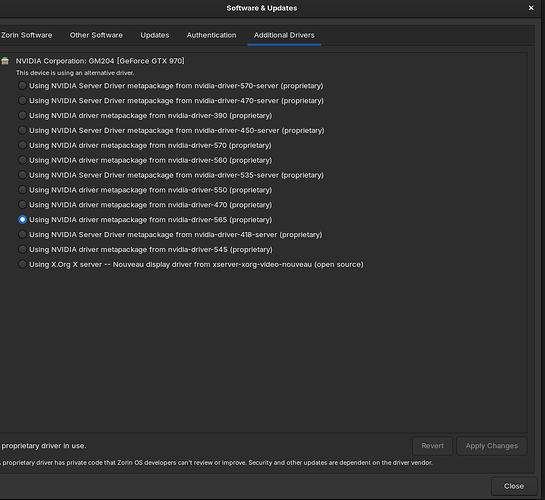
Task: Select nvidia-driver-570-server radio option
Action: pyautogui.click(x=22, y=85)
